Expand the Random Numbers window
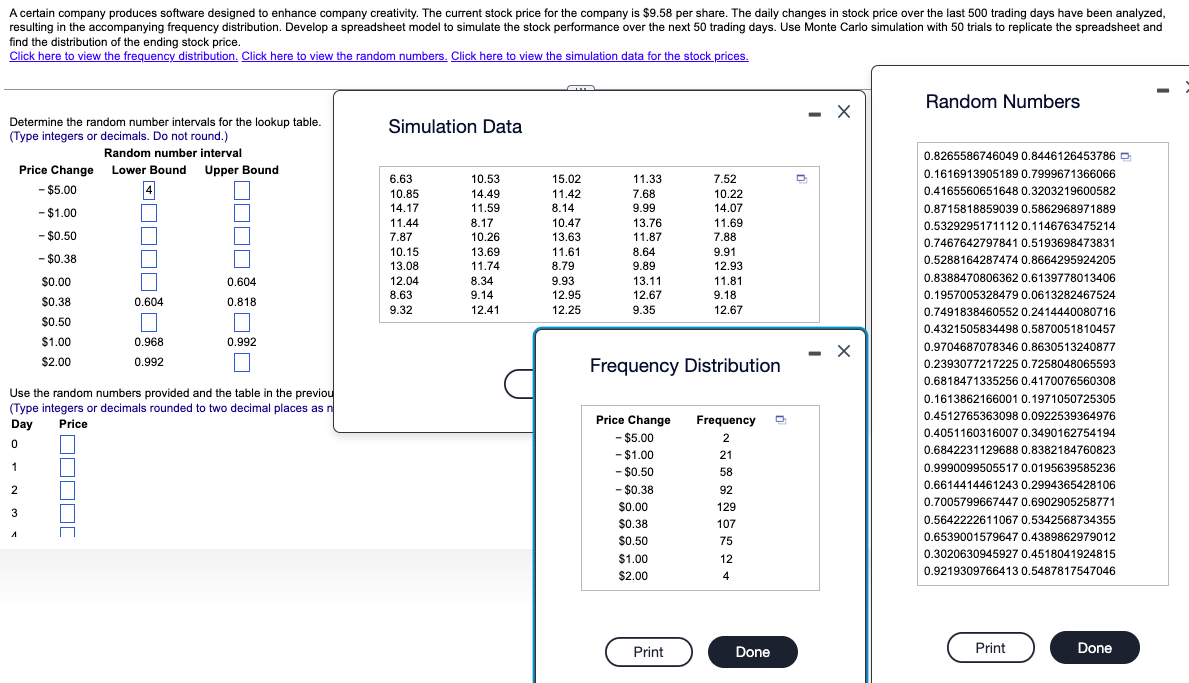Image resolution: width=1189 pixels, height=683 pixels. pyautogui.click(x=1185, y=89)
